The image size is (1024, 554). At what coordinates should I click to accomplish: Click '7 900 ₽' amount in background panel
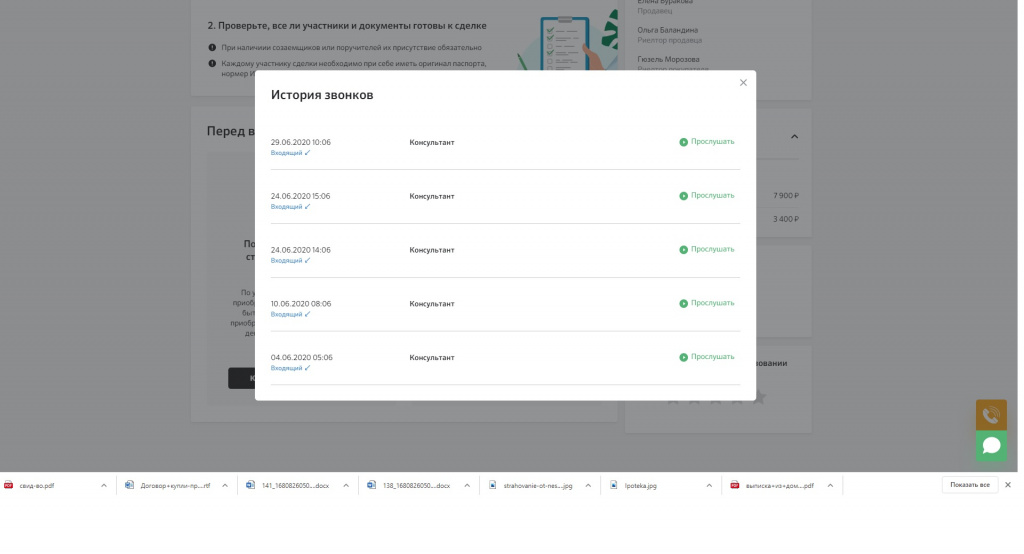[786, 195]
